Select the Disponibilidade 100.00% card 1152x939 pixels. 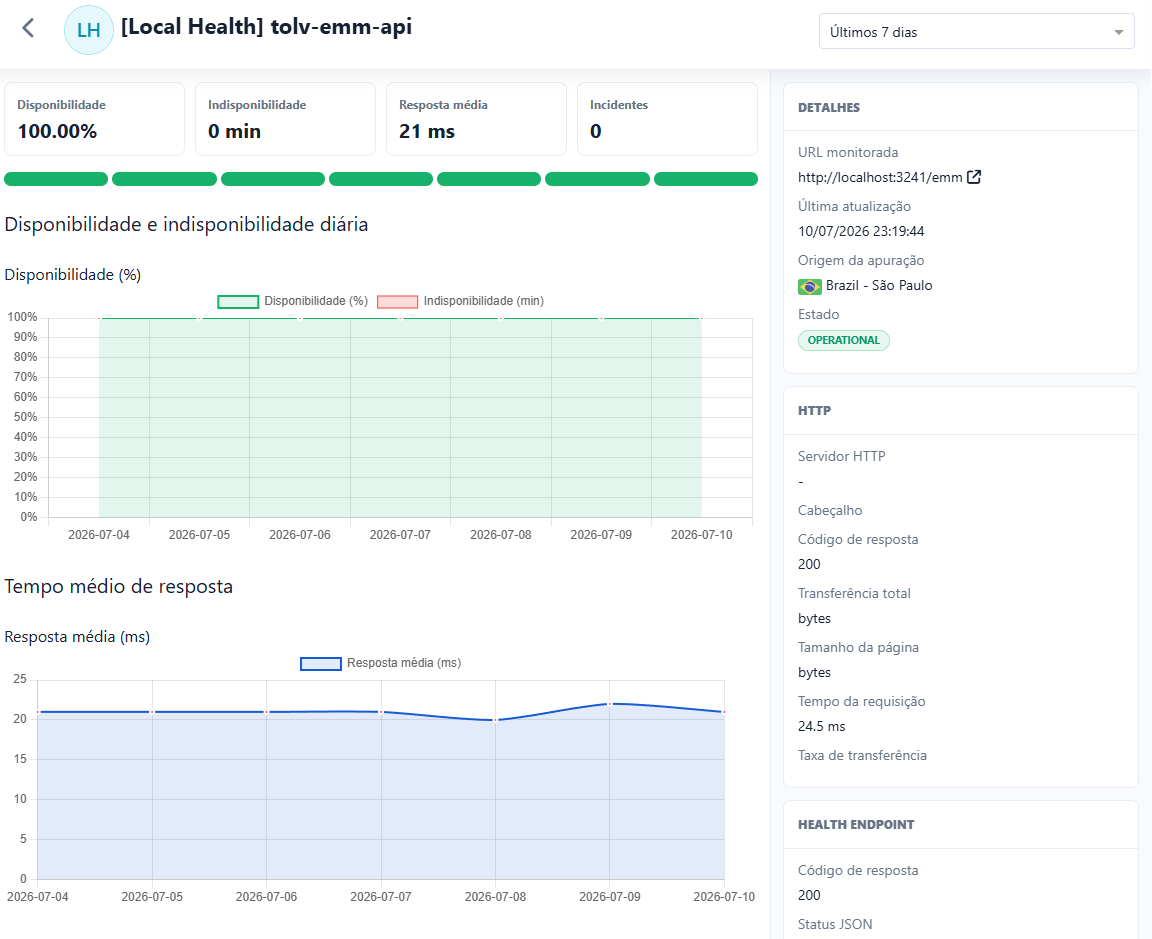click(x=94, y=119)
